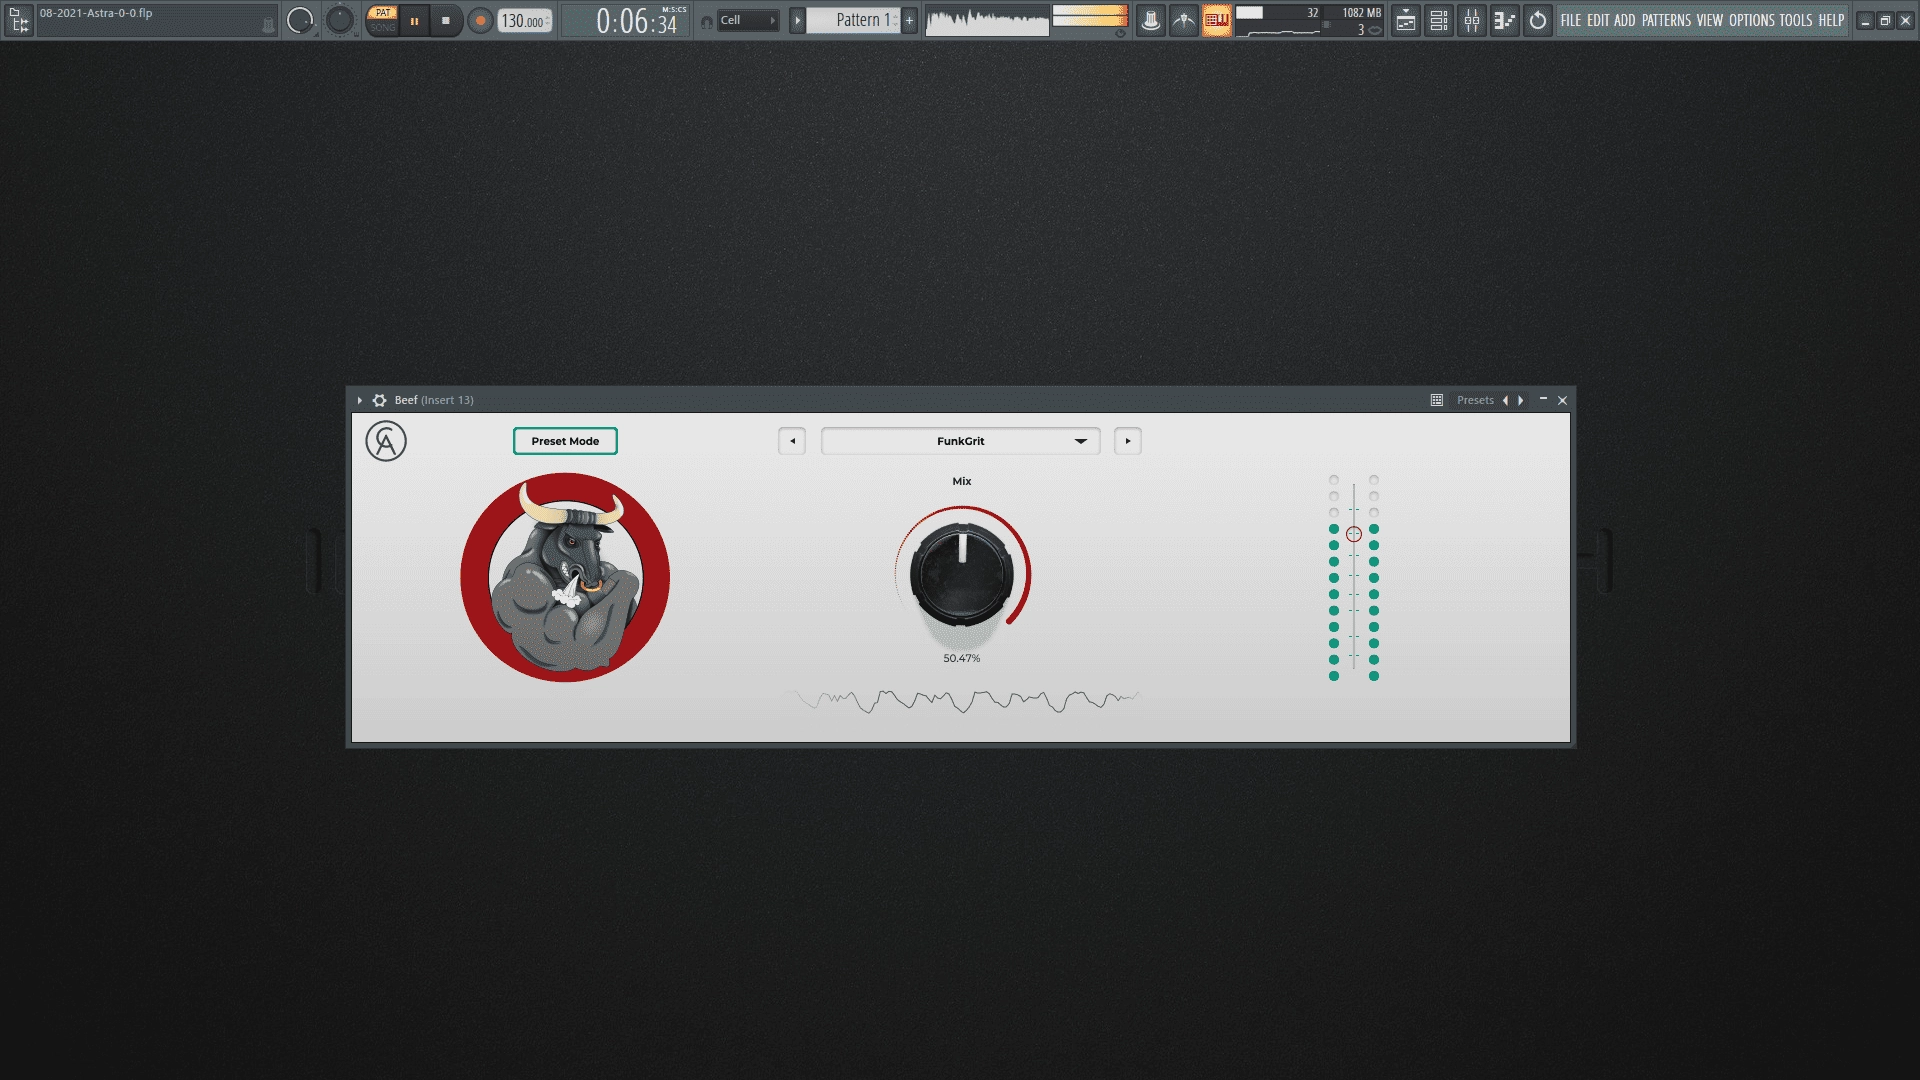The height and width of the screenshot is (1080, 1920).
Task: Open the EDIT menu
Action: point(1598,20)
